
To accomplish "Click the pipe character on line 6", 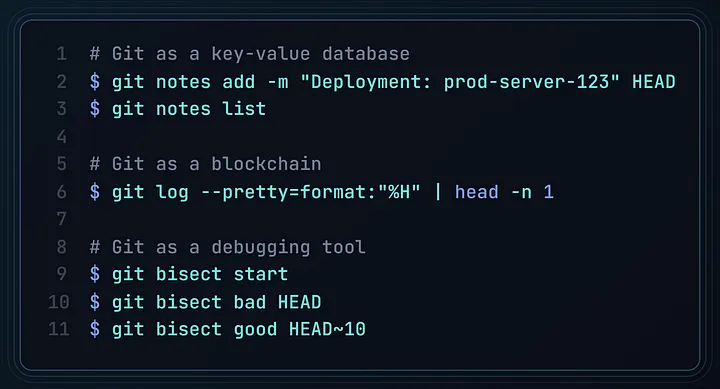I will (x=438, y=192).
